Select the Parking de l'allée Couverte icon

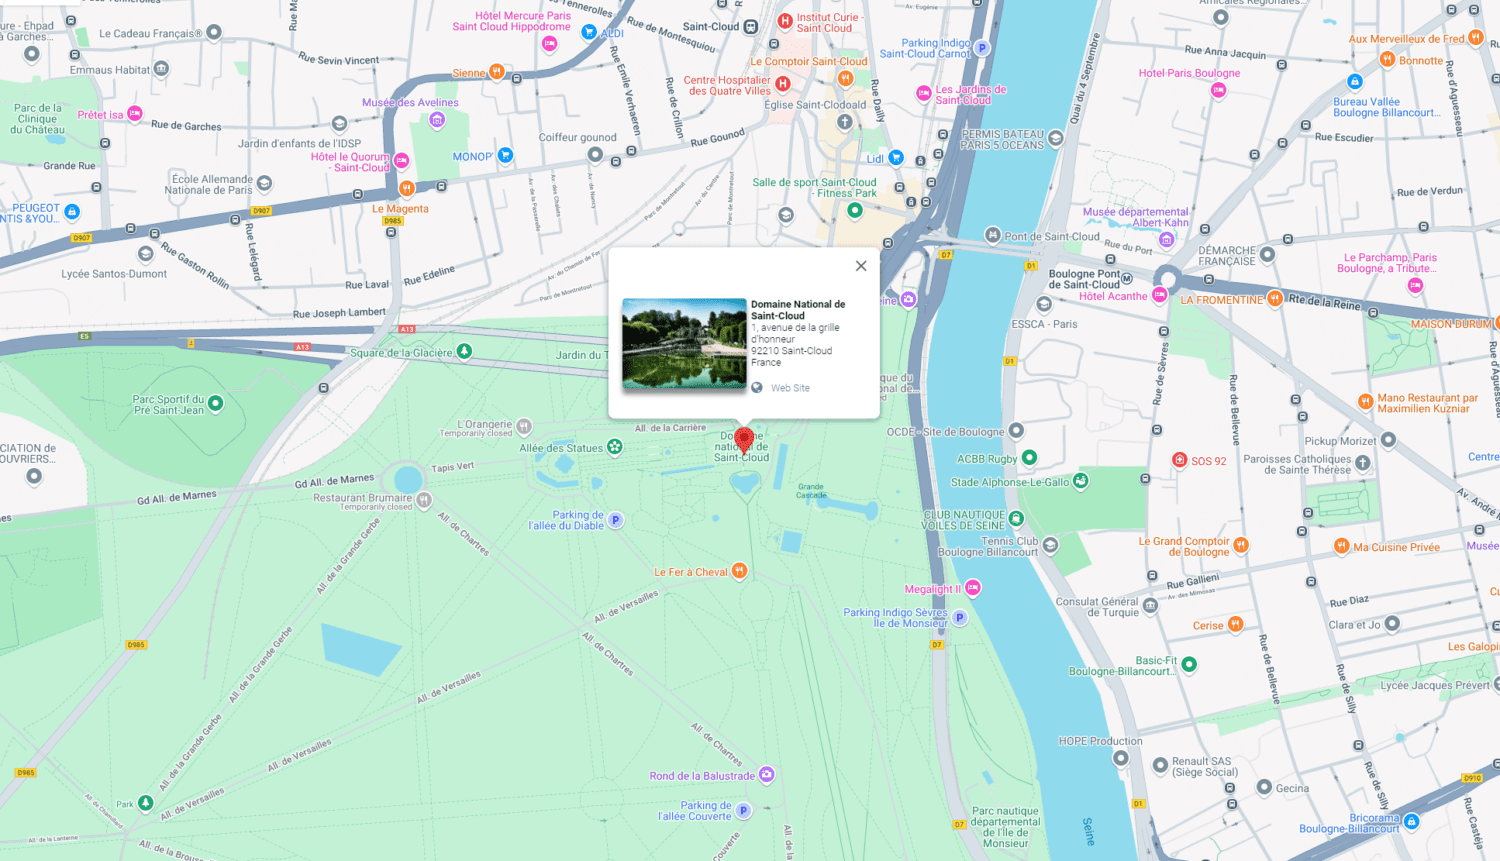tap(743, 810)
